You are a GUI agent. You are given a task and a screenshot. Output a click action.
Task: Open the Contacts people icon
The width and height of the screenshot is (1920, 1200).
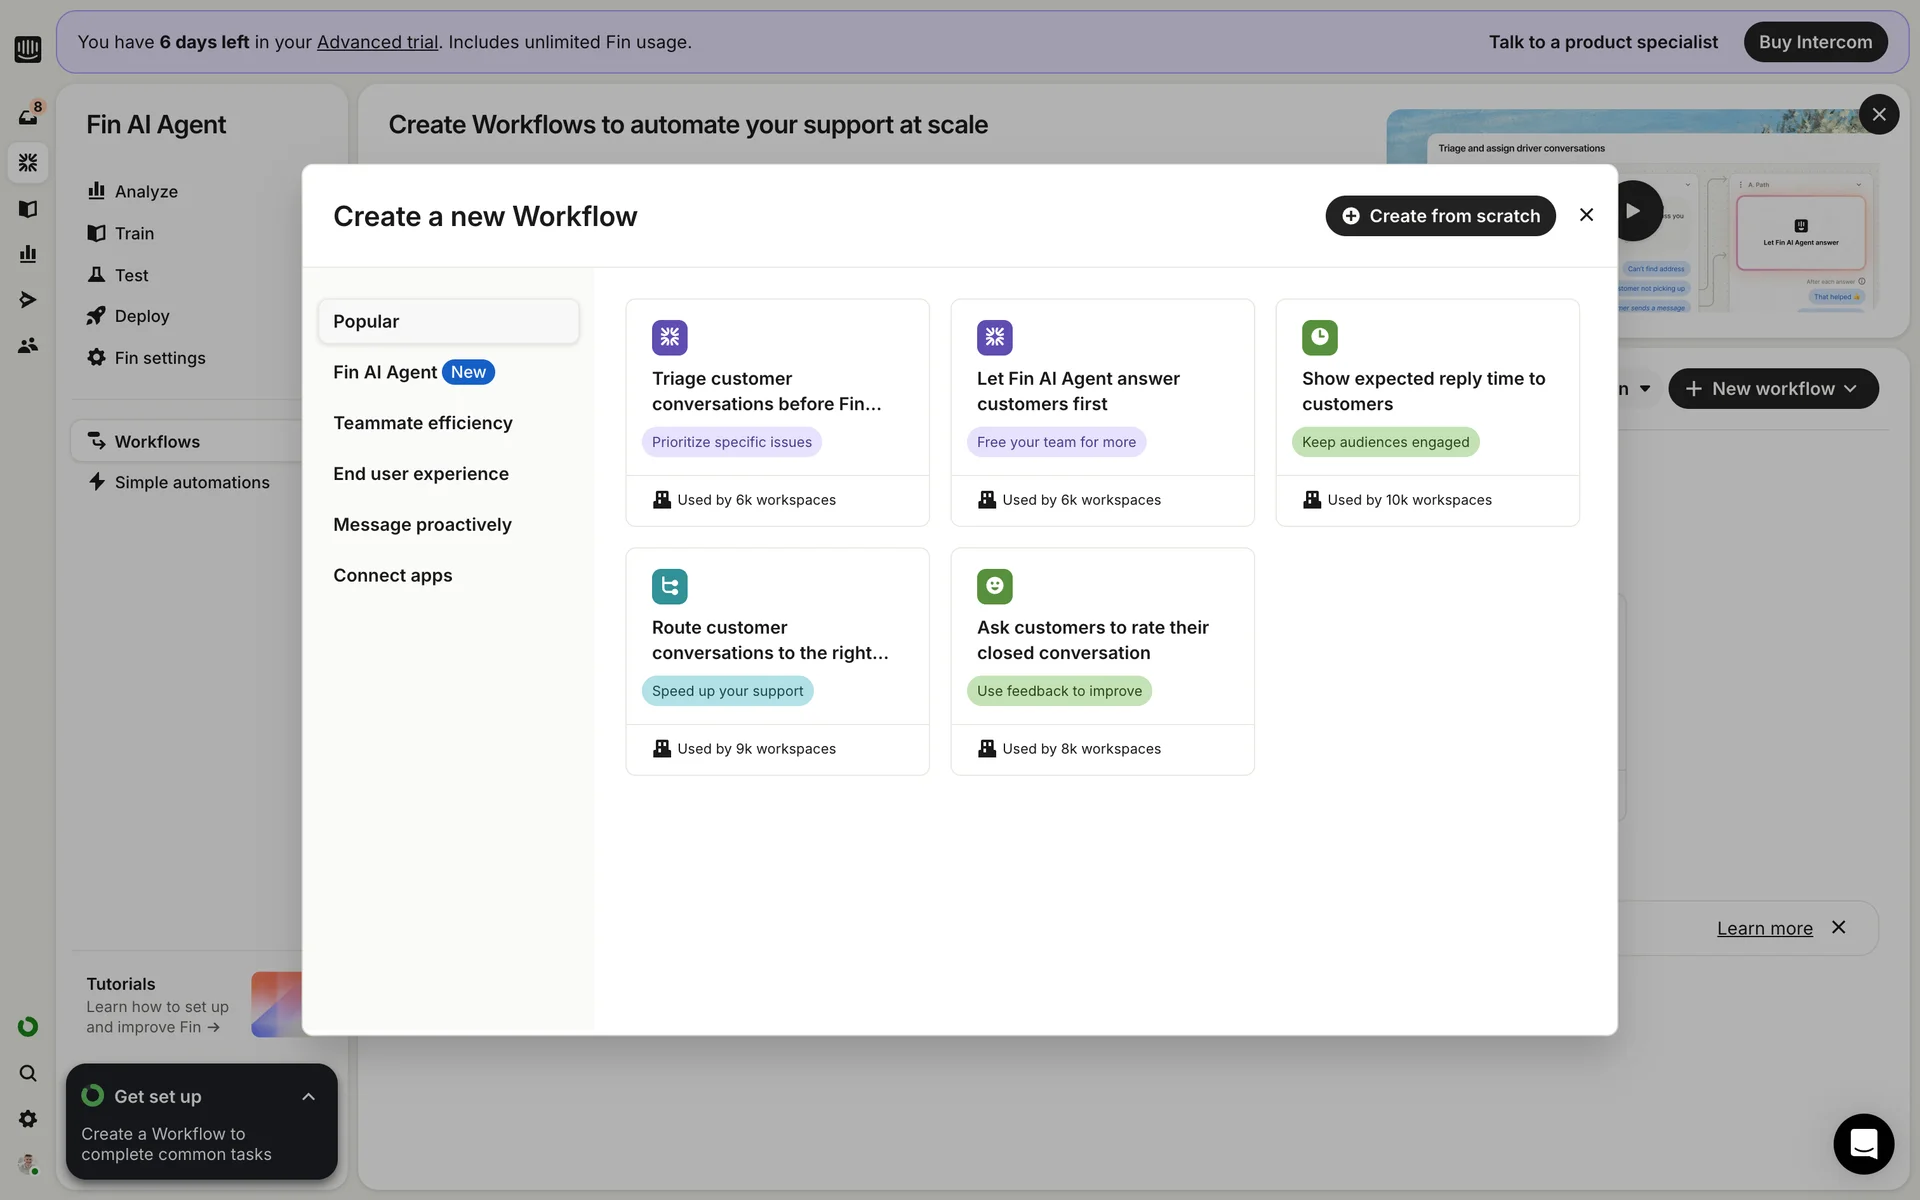(x=28, y=345)
